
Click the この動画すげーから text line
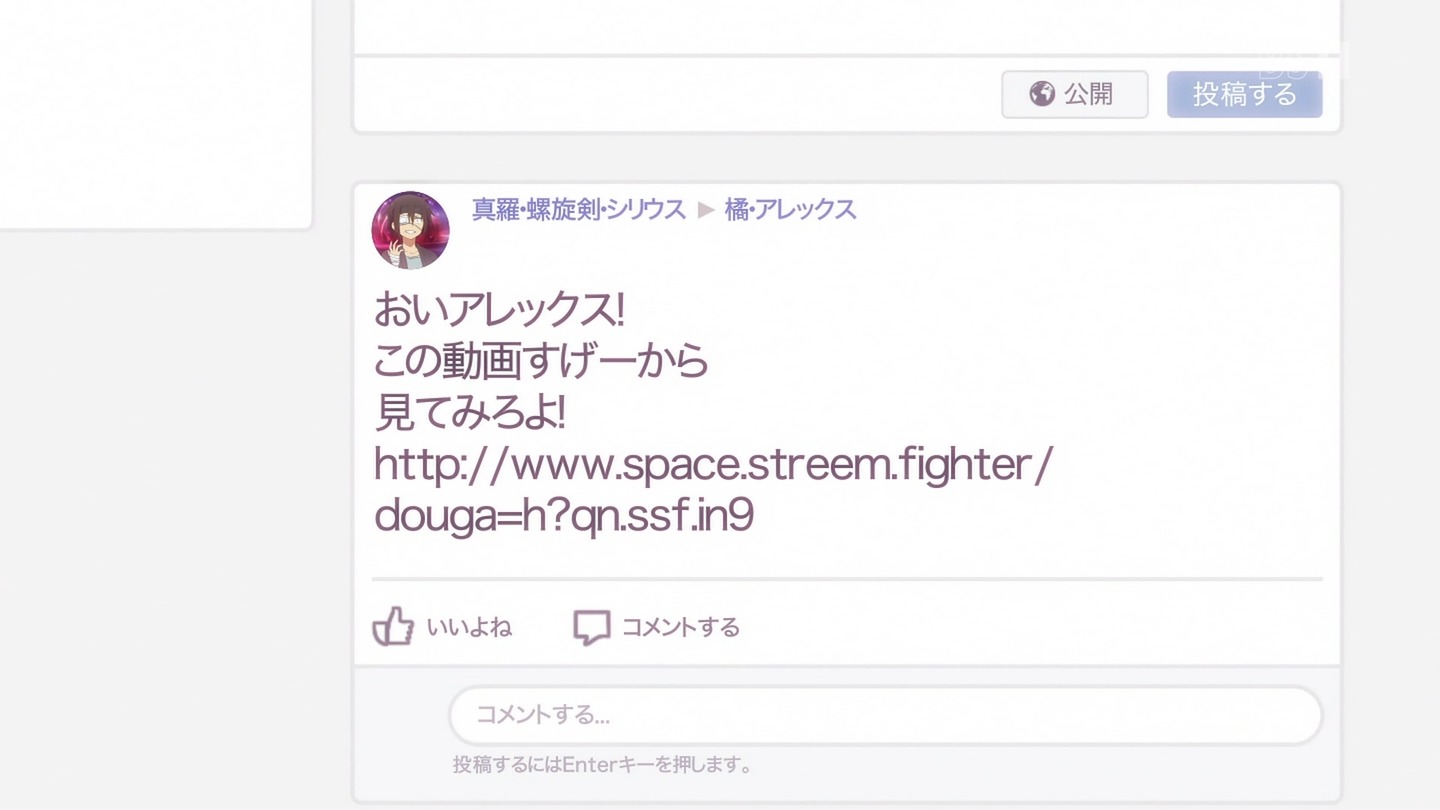pyautogui.click(x=541, y=361)
